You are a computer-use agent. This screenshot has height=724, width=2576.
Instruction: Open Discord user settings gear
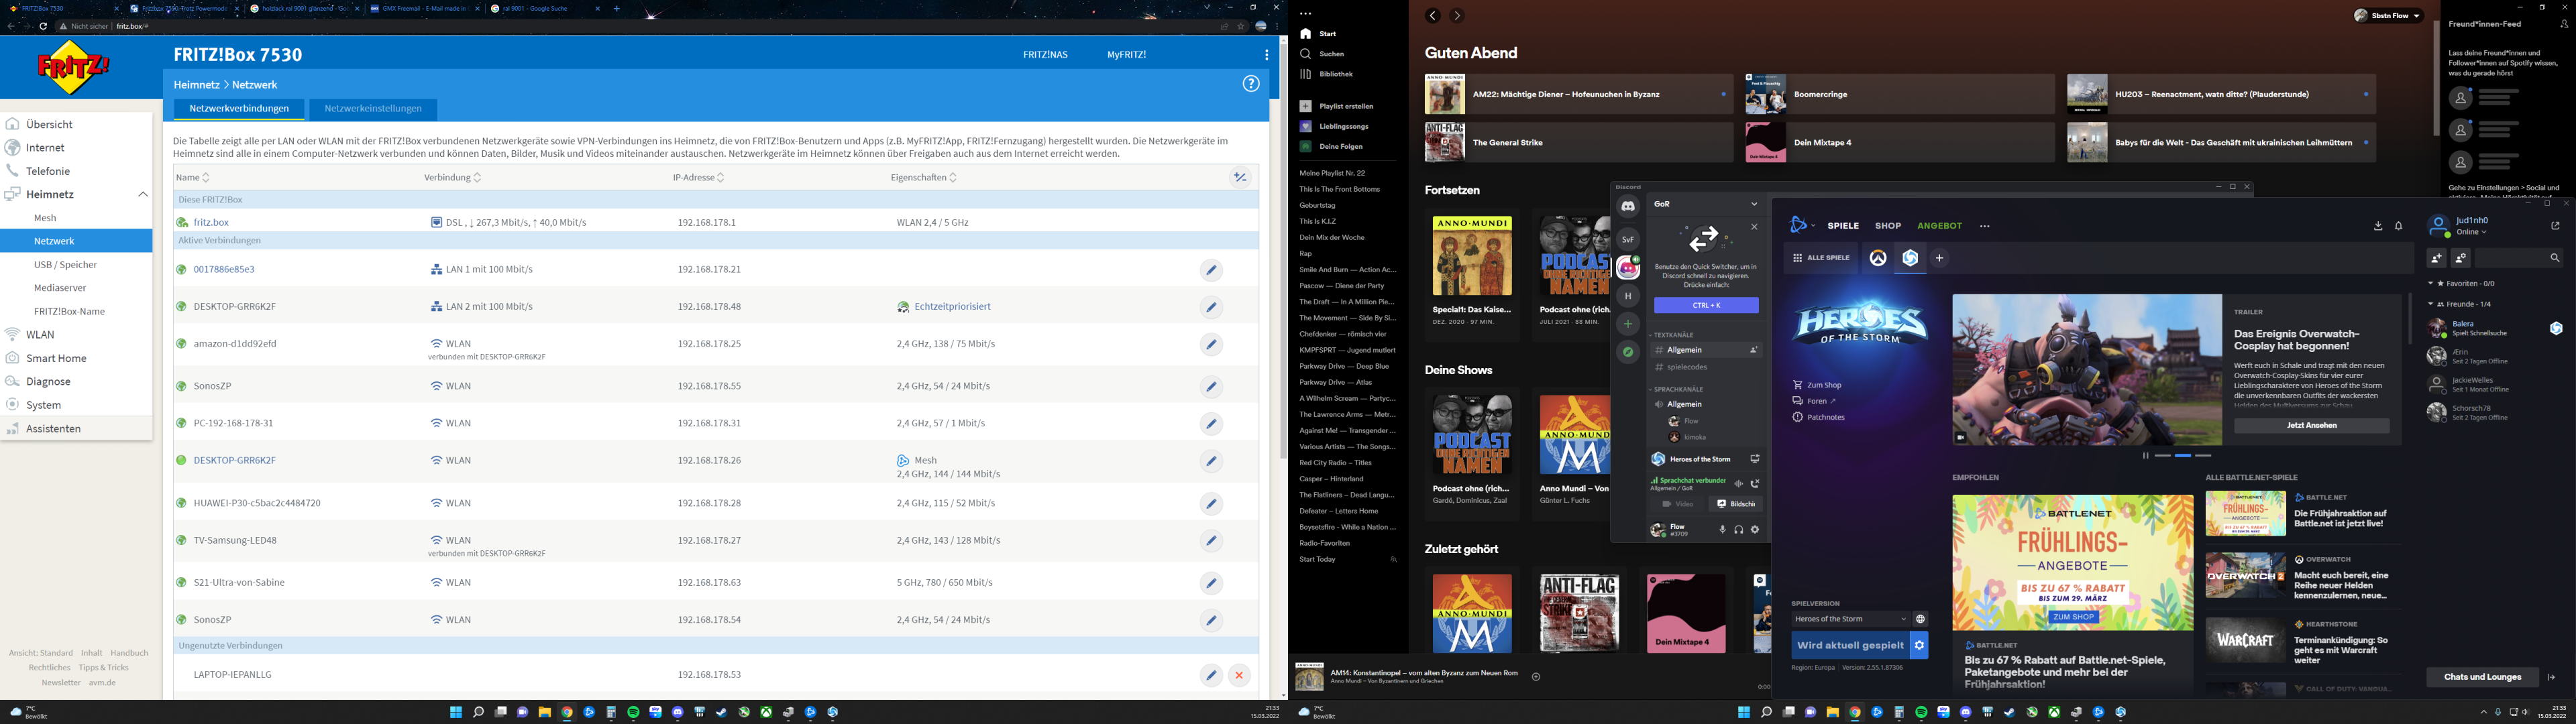click(1754, 530)
